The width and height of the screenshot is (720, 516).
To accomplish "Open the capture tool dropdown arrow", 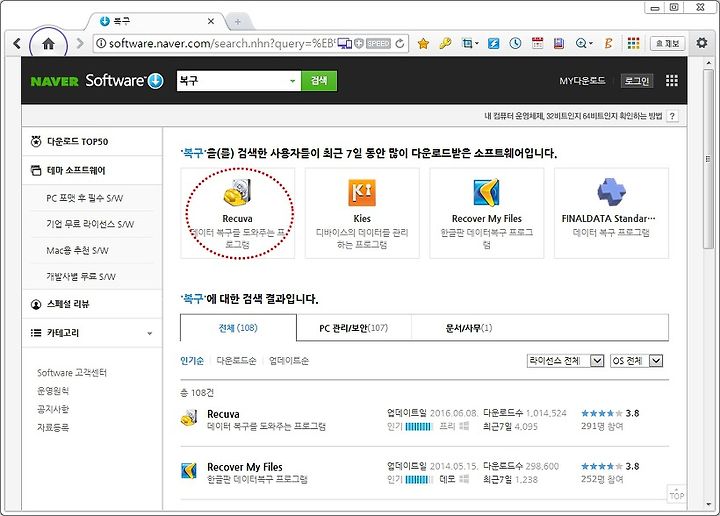I will click(x=477, y=44).
